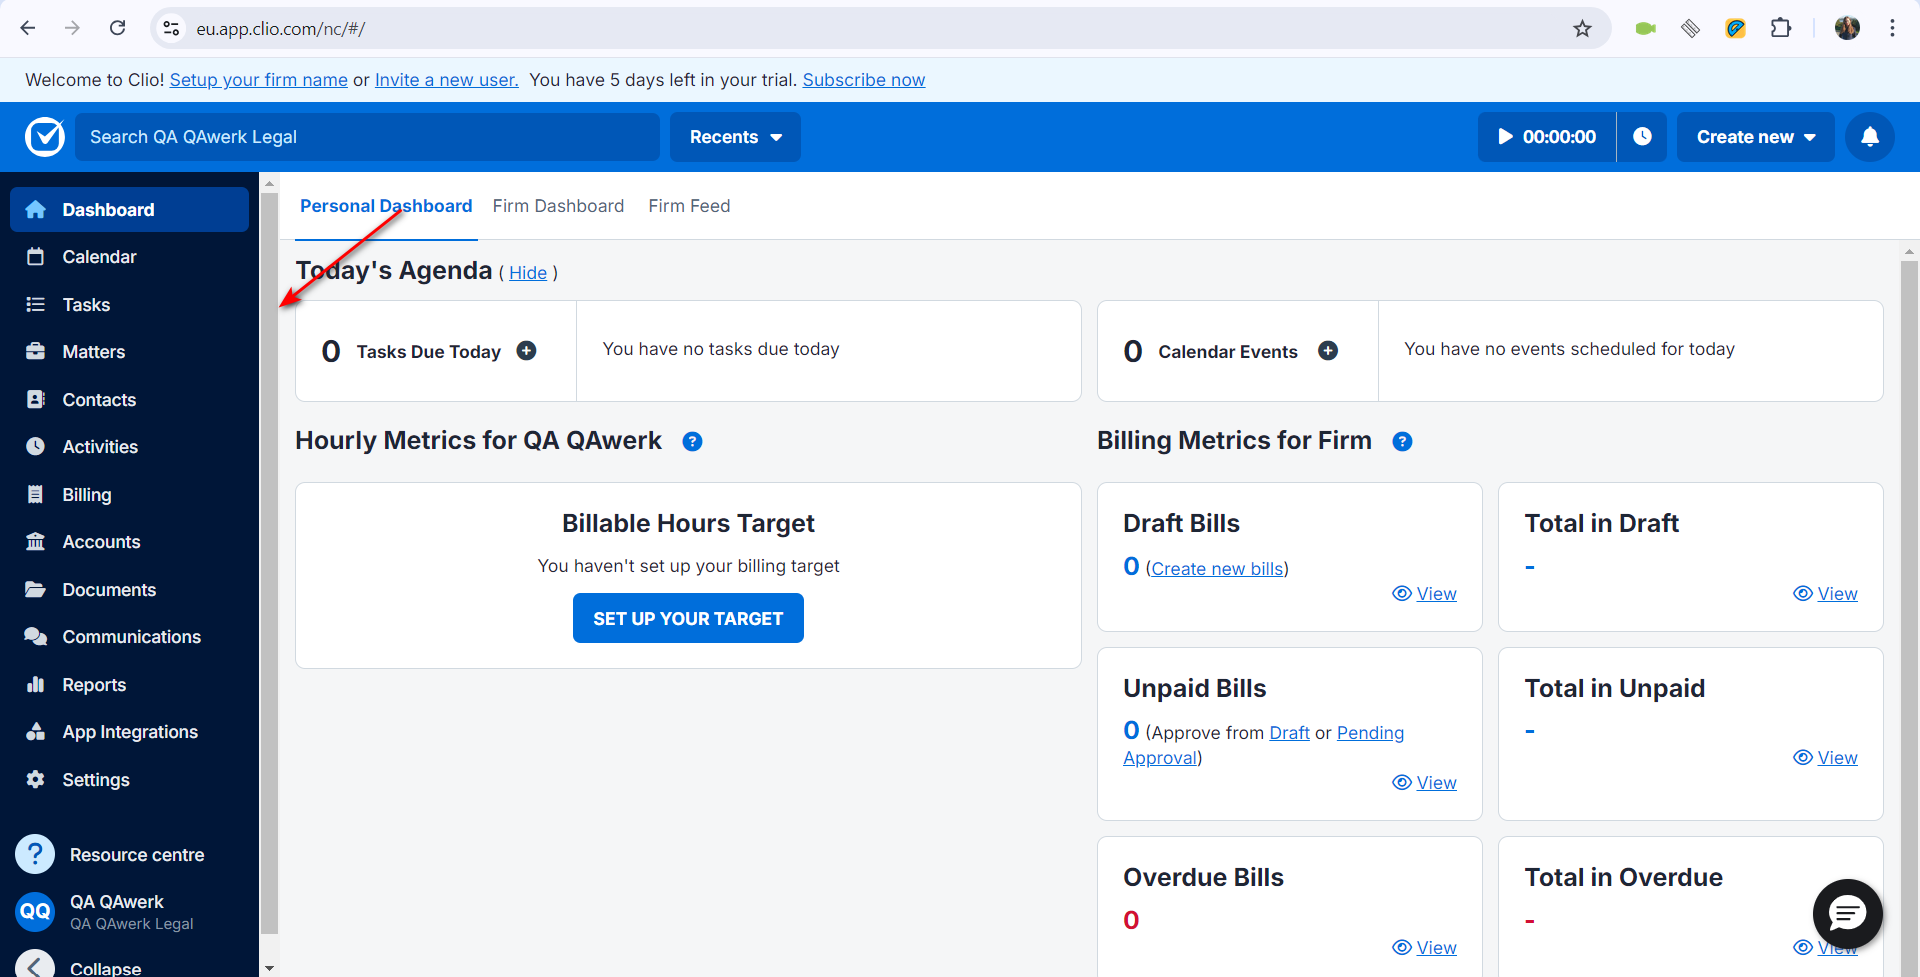
Task: Open Communications in the sidebar
Action: coord(130,637)
